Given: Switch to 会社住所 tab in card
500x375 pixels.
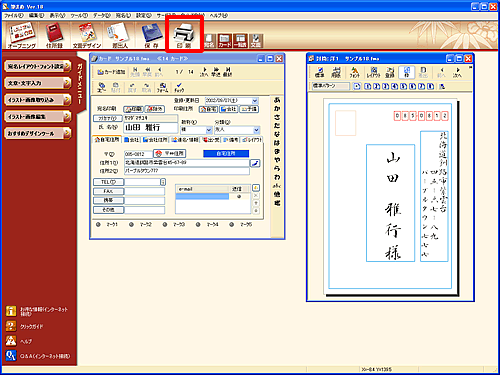Looking at the screenshot, I should (155, 140).
